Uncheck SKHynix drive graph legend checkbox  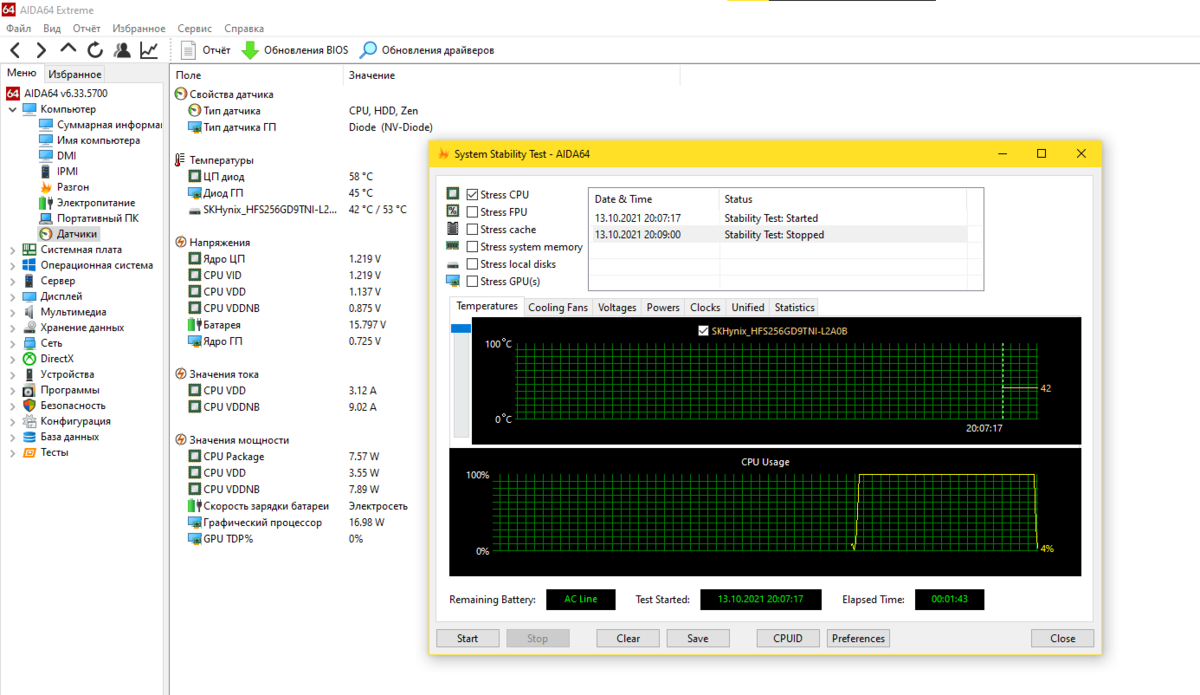(702, 330)
